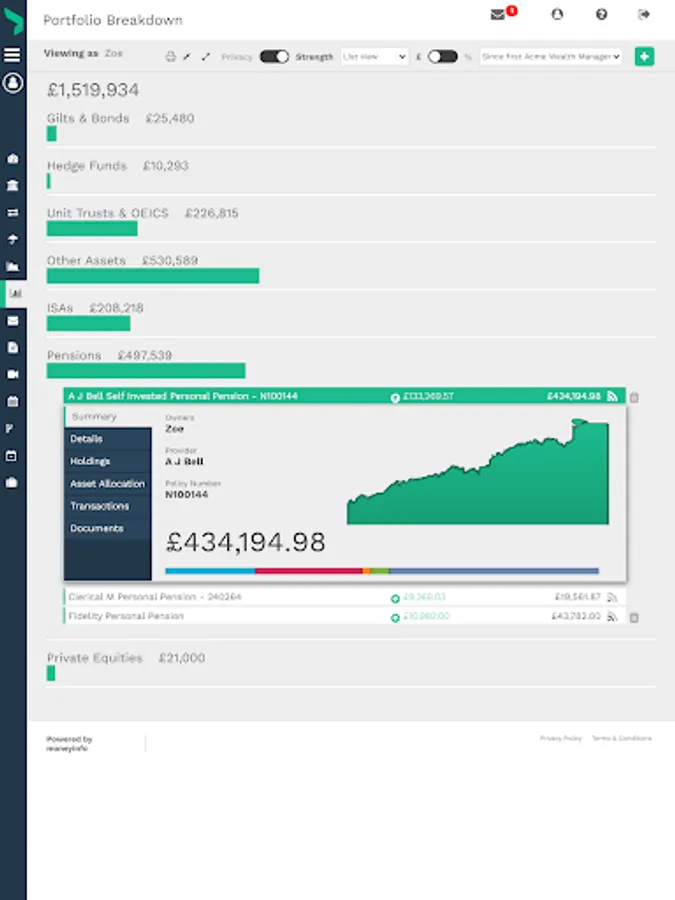Click the gain icon on Clerical M row
Viewport: 675px width, 900px height.
(x=395, y=599)
